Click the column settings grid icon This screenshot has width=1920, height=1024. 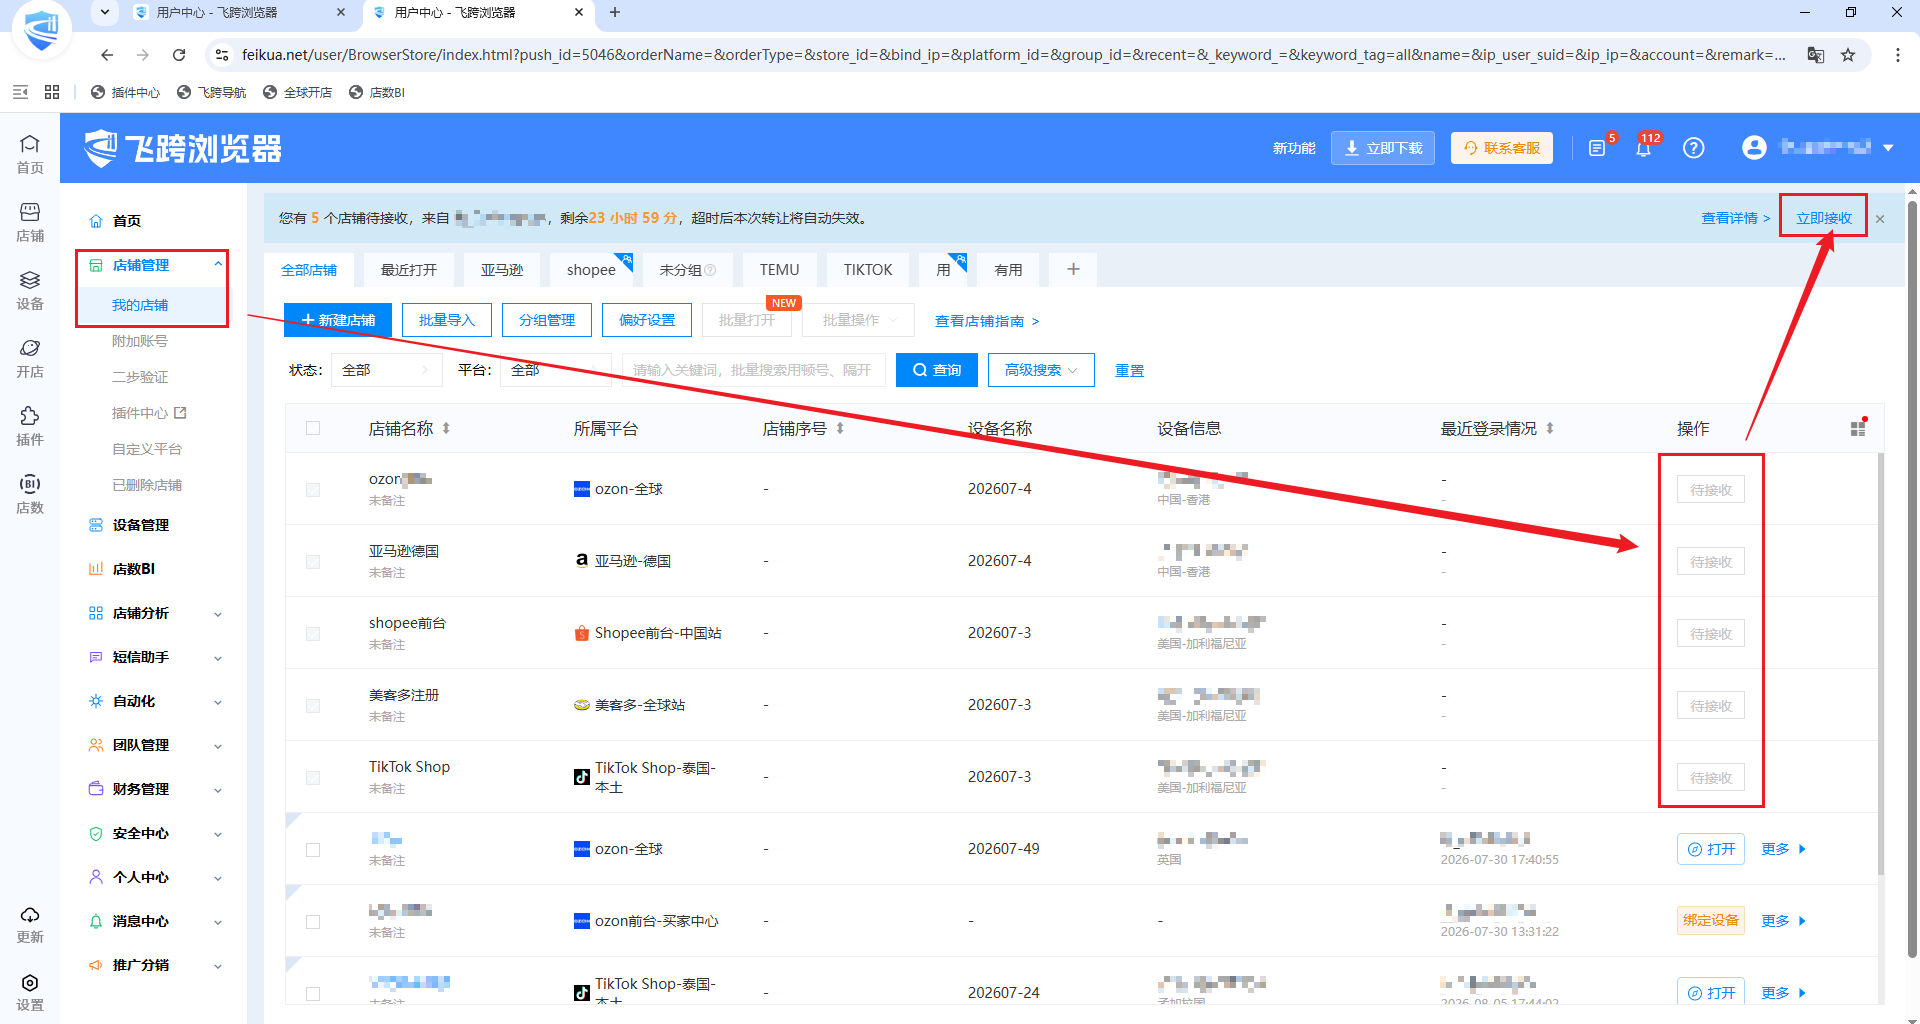point(1858,428)
